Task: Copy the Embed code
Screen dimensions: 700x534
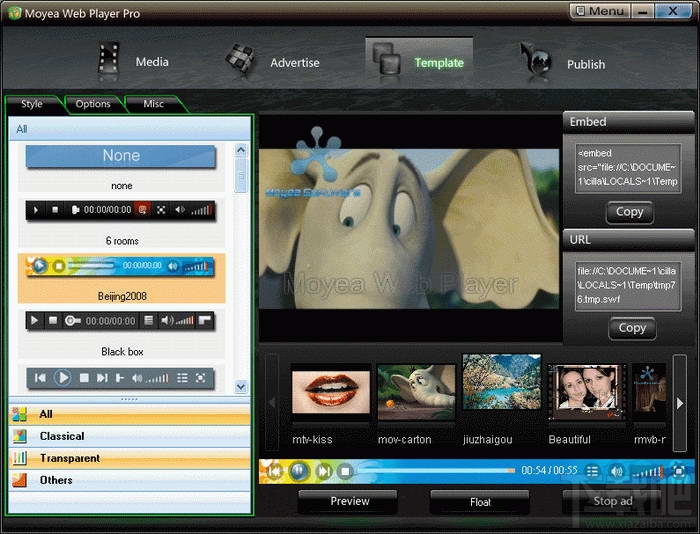Action: pos(629,212)
